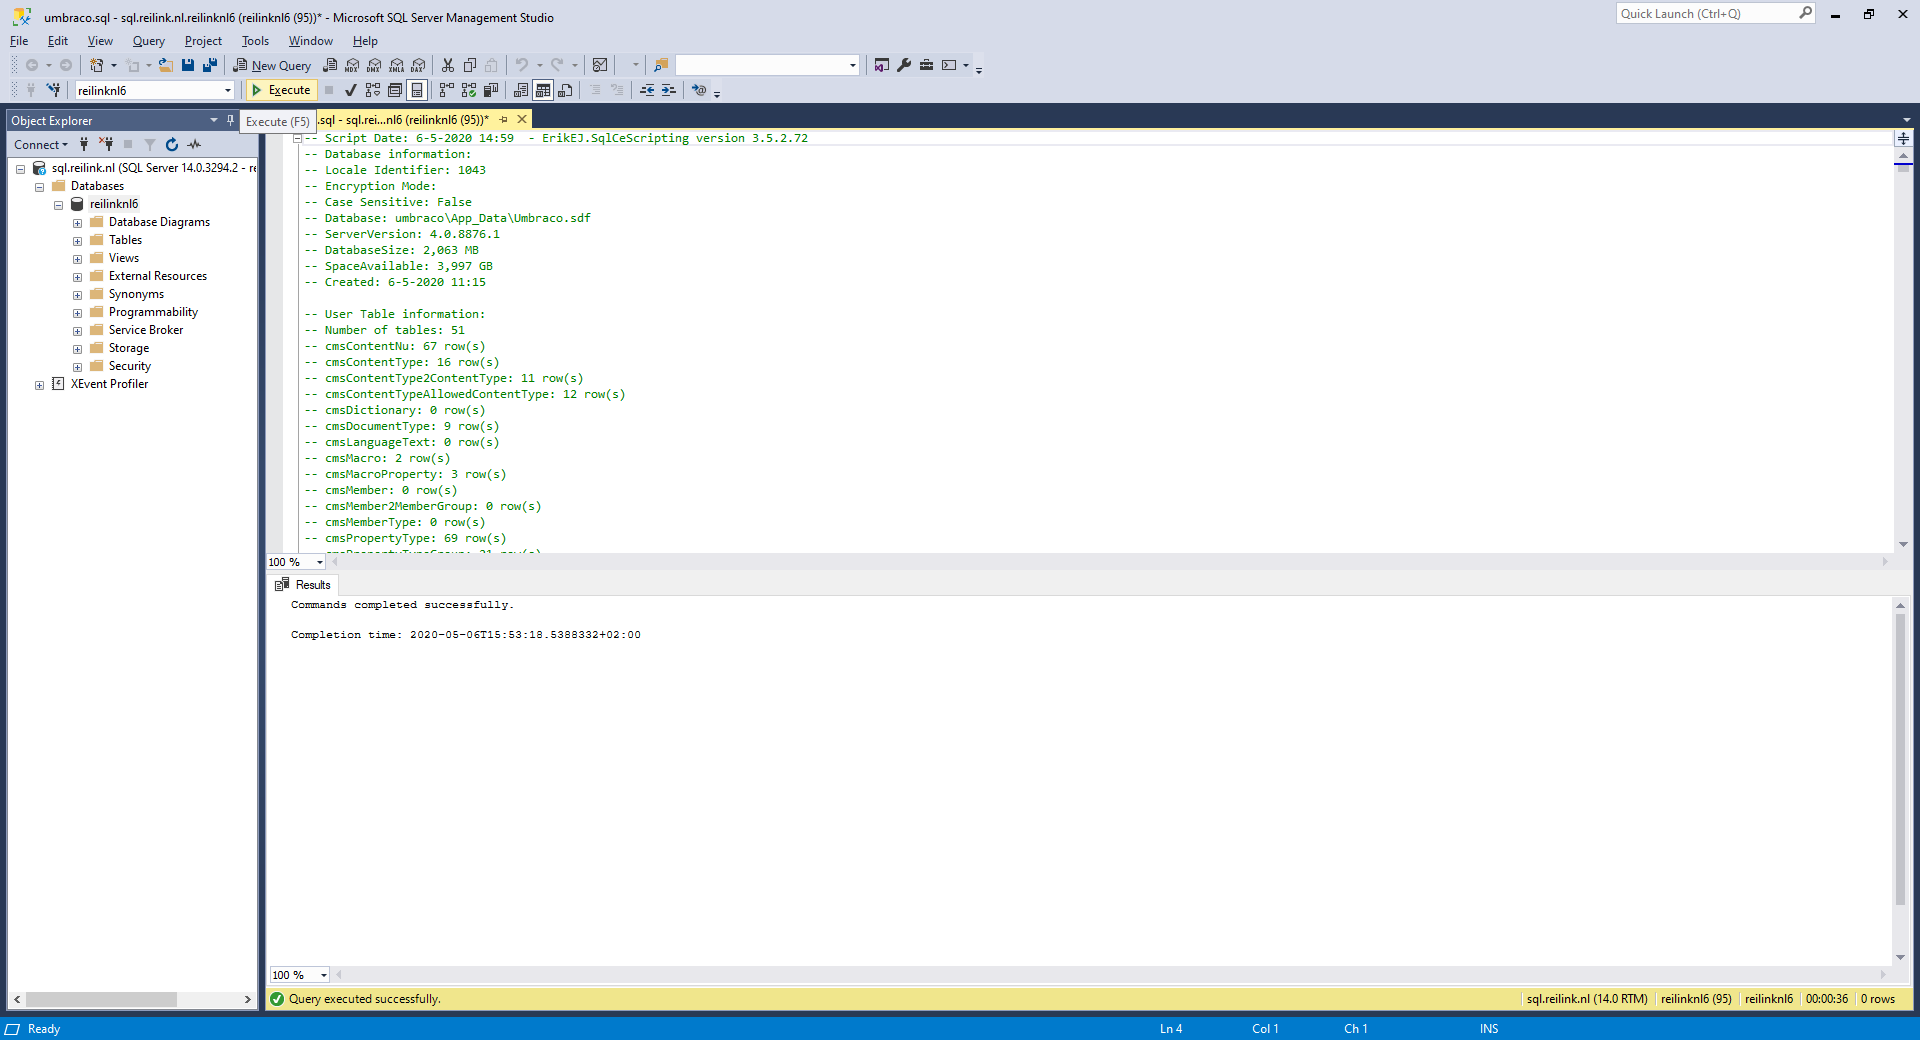Viewport: 1920px width, 1040px height.
Task: Collapse the sql.reilink.nl server node
Action: coord(20,169)
